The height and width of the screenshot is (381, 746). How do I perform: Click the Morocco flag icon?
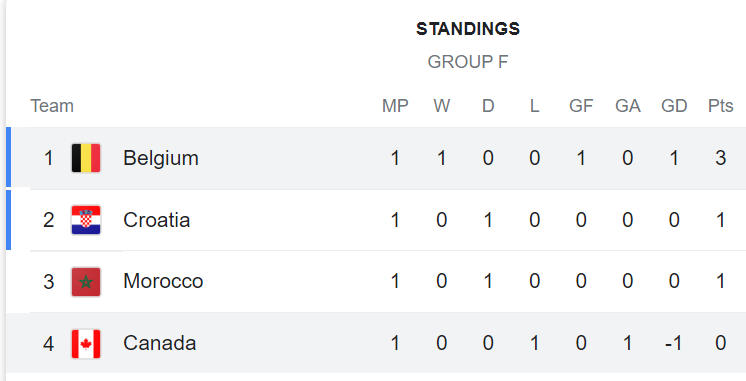tap(86, 282)
